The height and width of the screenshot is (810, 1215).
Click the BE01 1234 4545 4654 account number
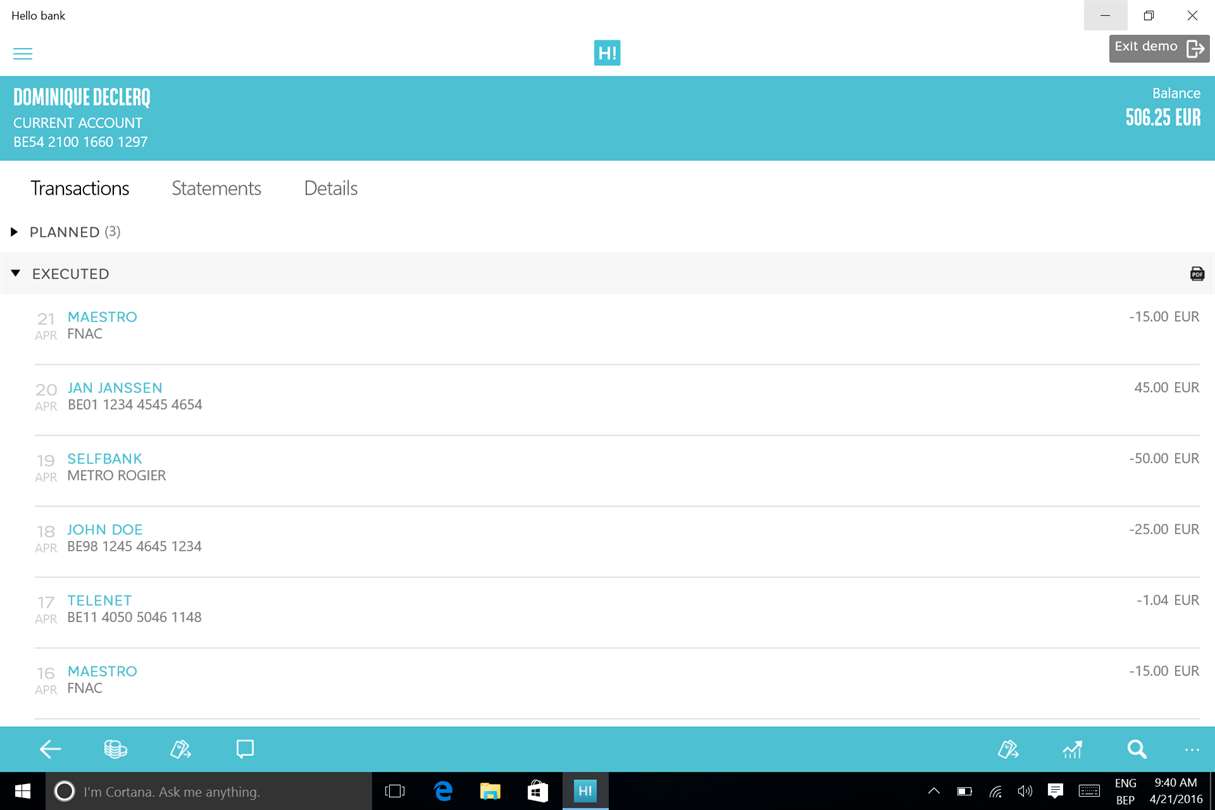coord(135,405)
